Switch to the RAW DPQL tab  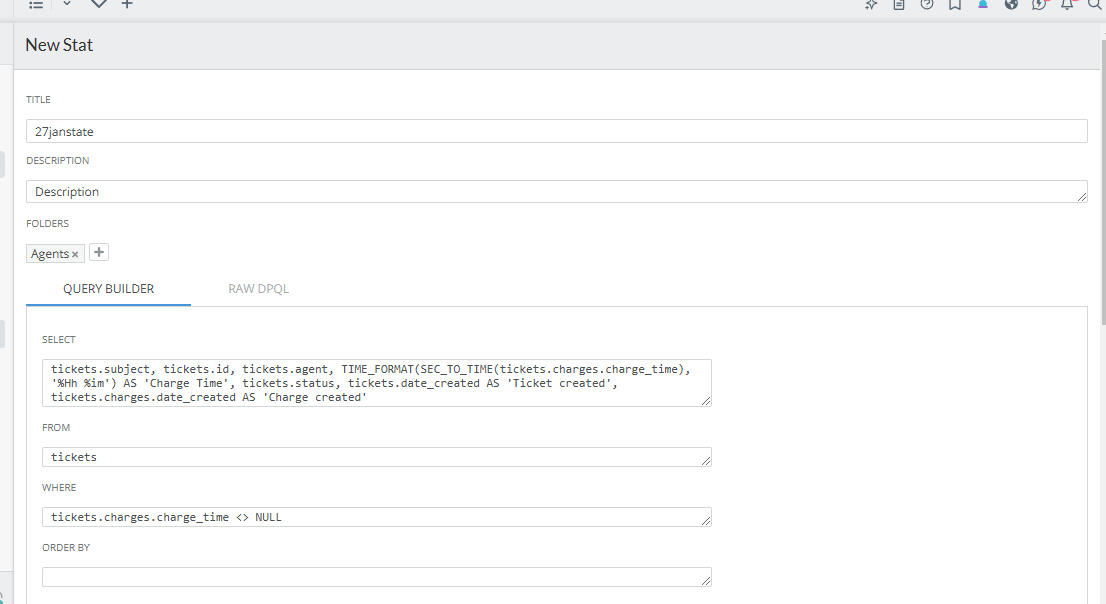point(259,289)
